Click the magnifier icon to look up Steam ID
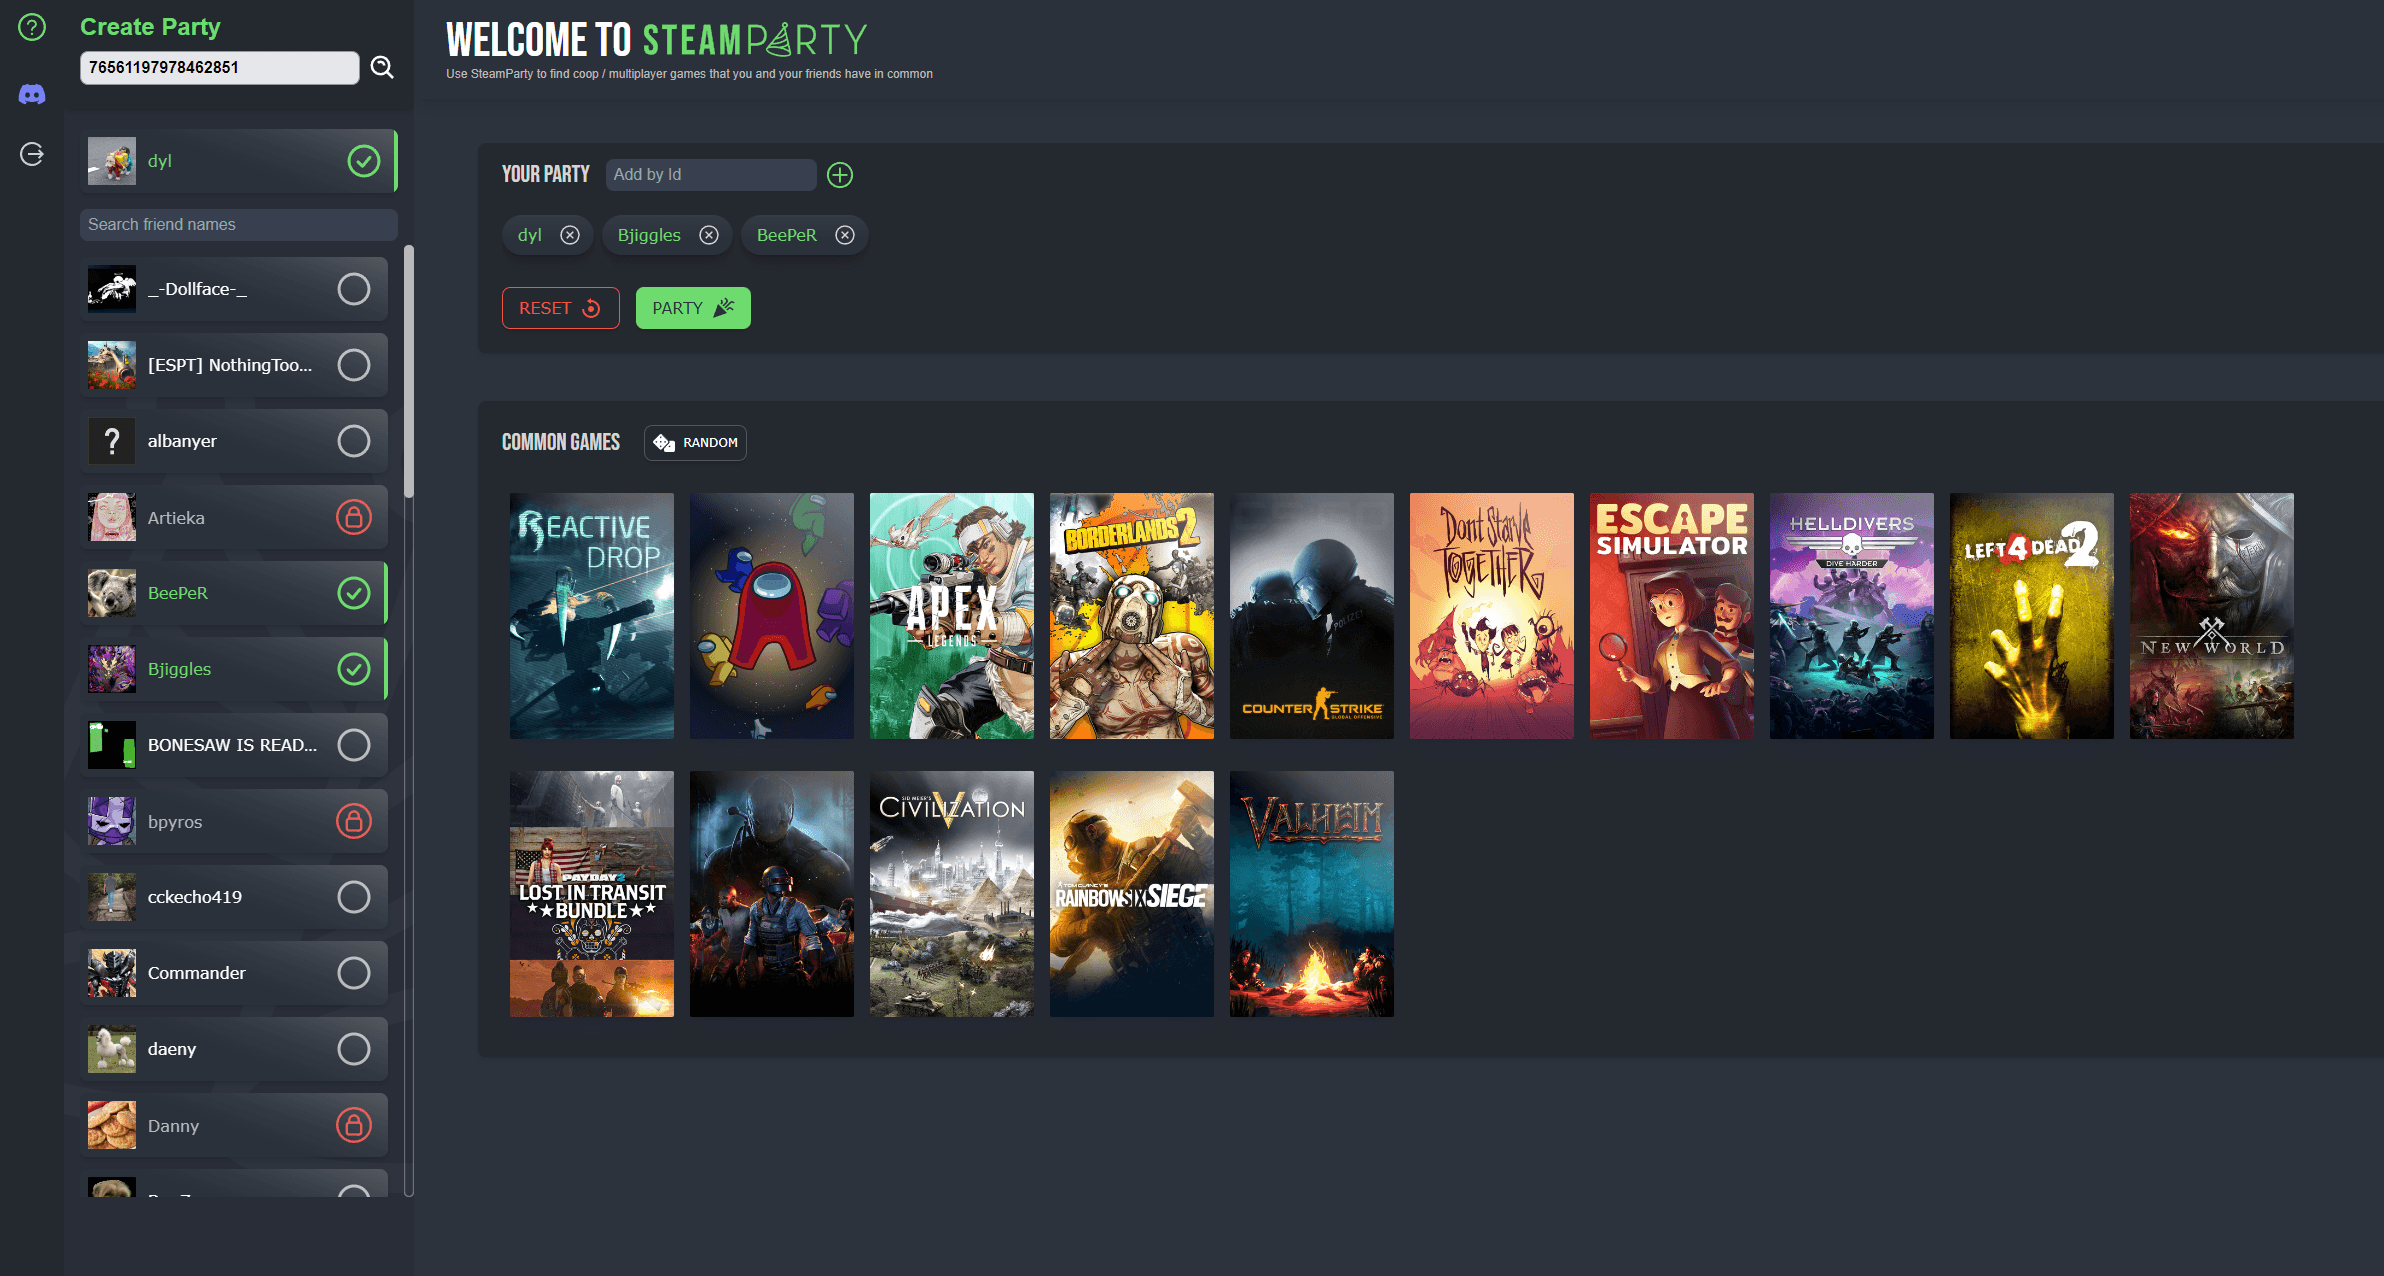This screenshot has height=1276, width=2384. point(381,67)
